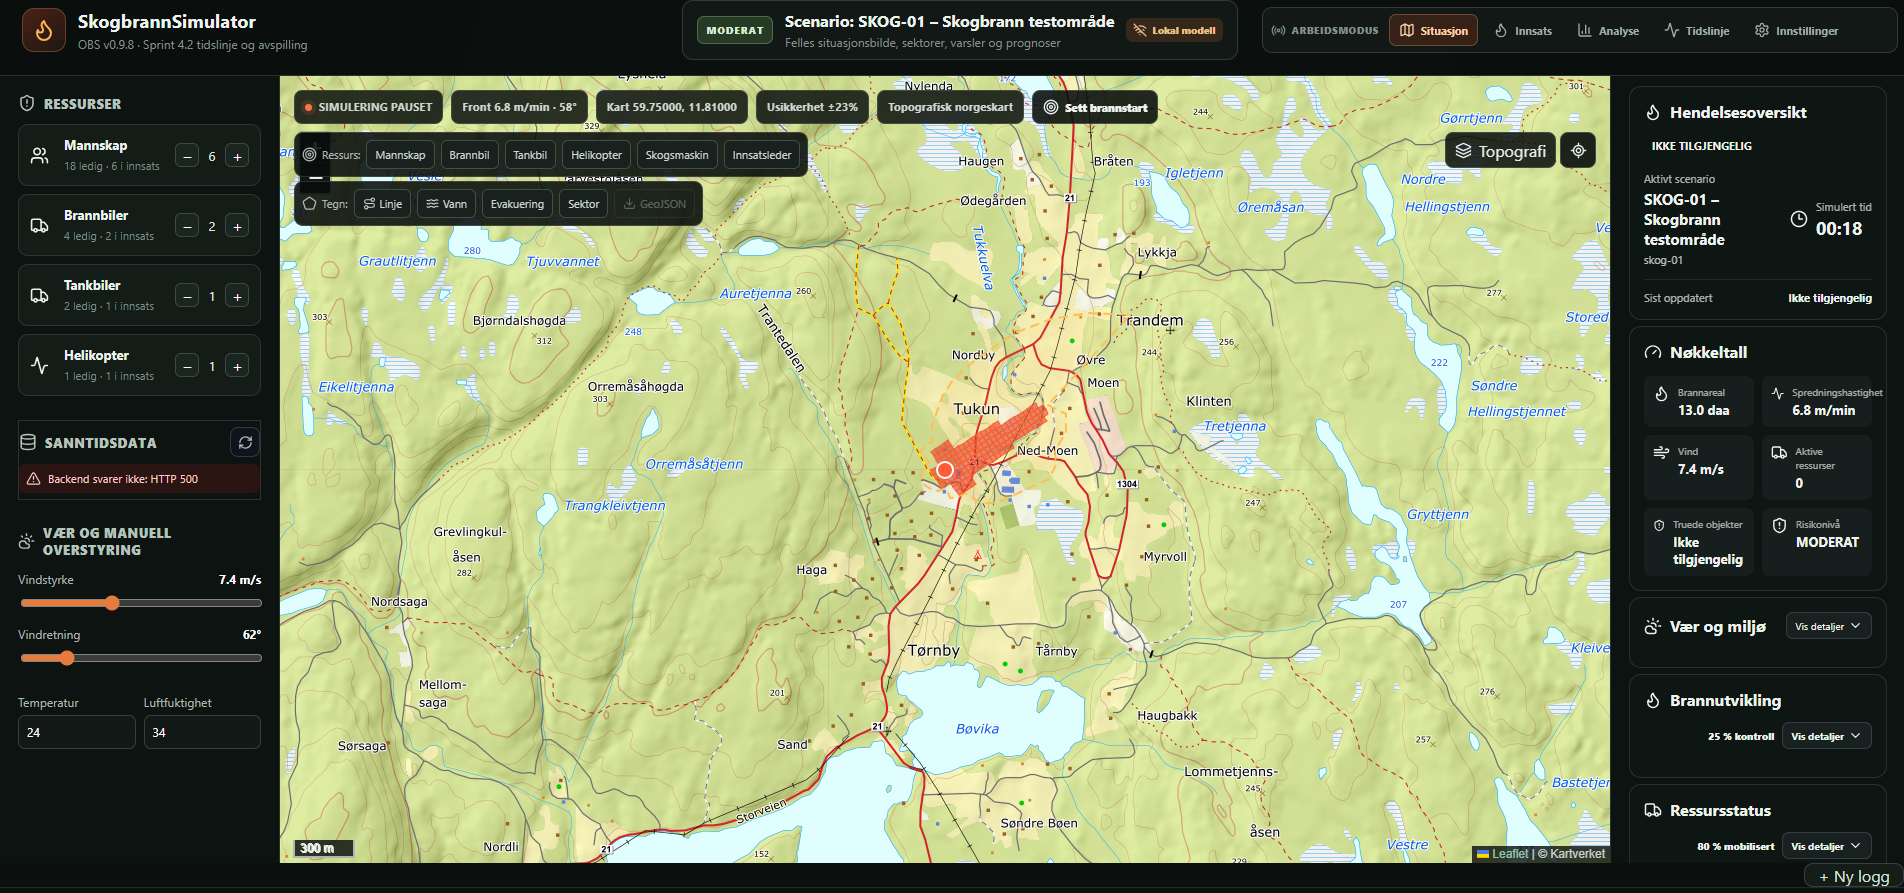The height and width of the screenshot is (893, 1904).
Task: Expand Ressursstatus details
Action: [1826, 846]
